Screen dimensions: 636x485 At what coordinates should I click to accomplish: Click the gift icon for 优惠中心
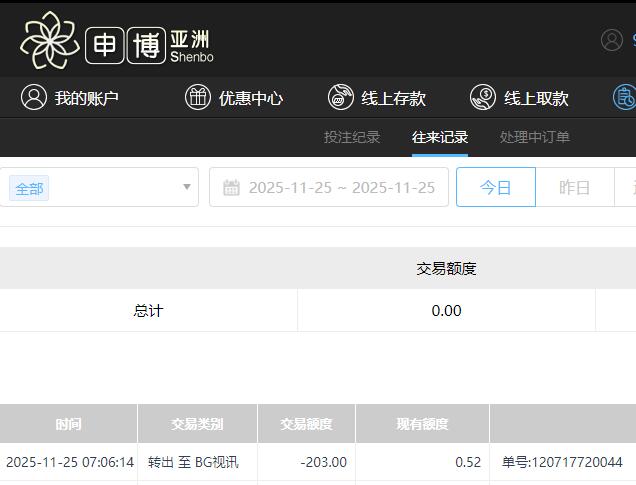point(198,97)
